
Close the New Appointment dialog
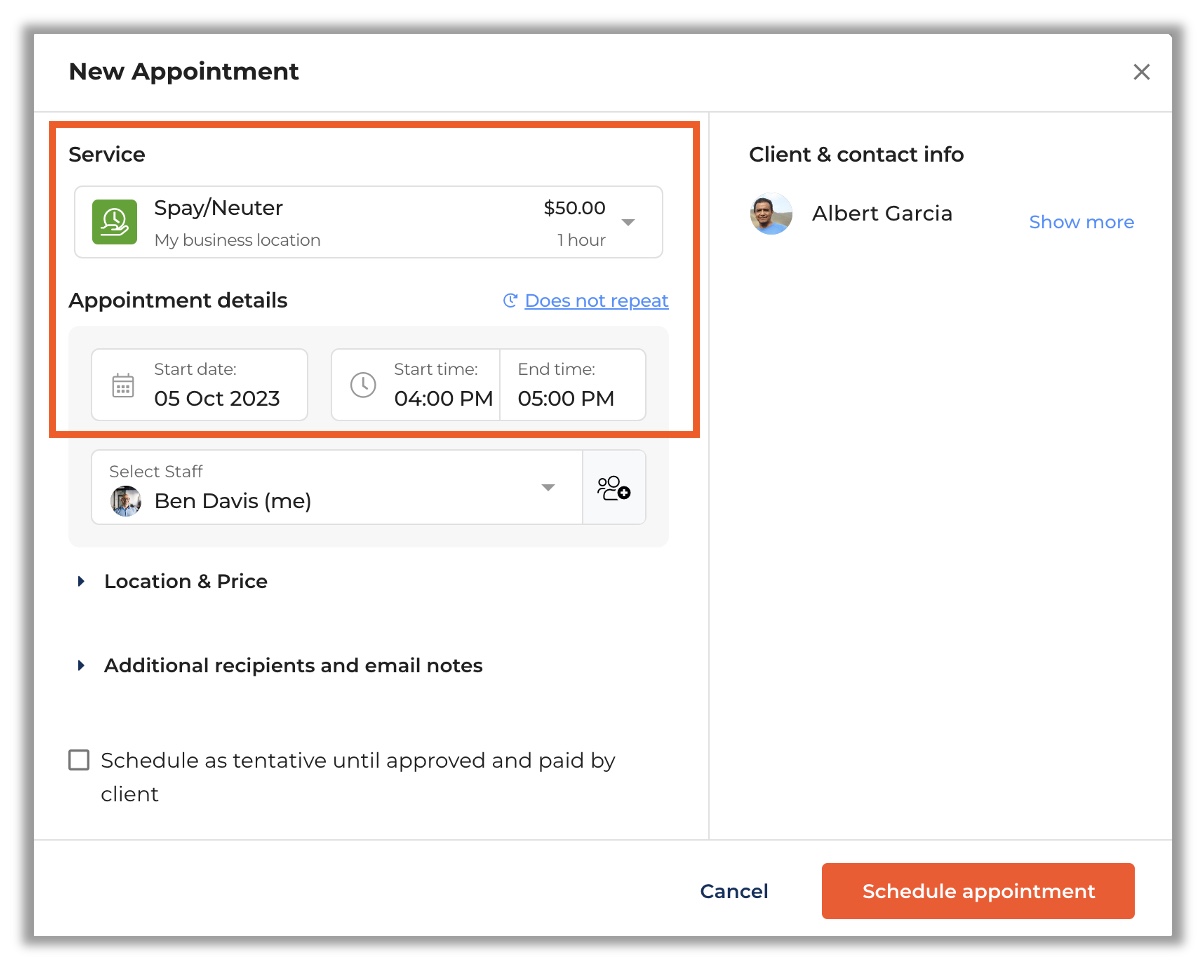coord(1141,72)
